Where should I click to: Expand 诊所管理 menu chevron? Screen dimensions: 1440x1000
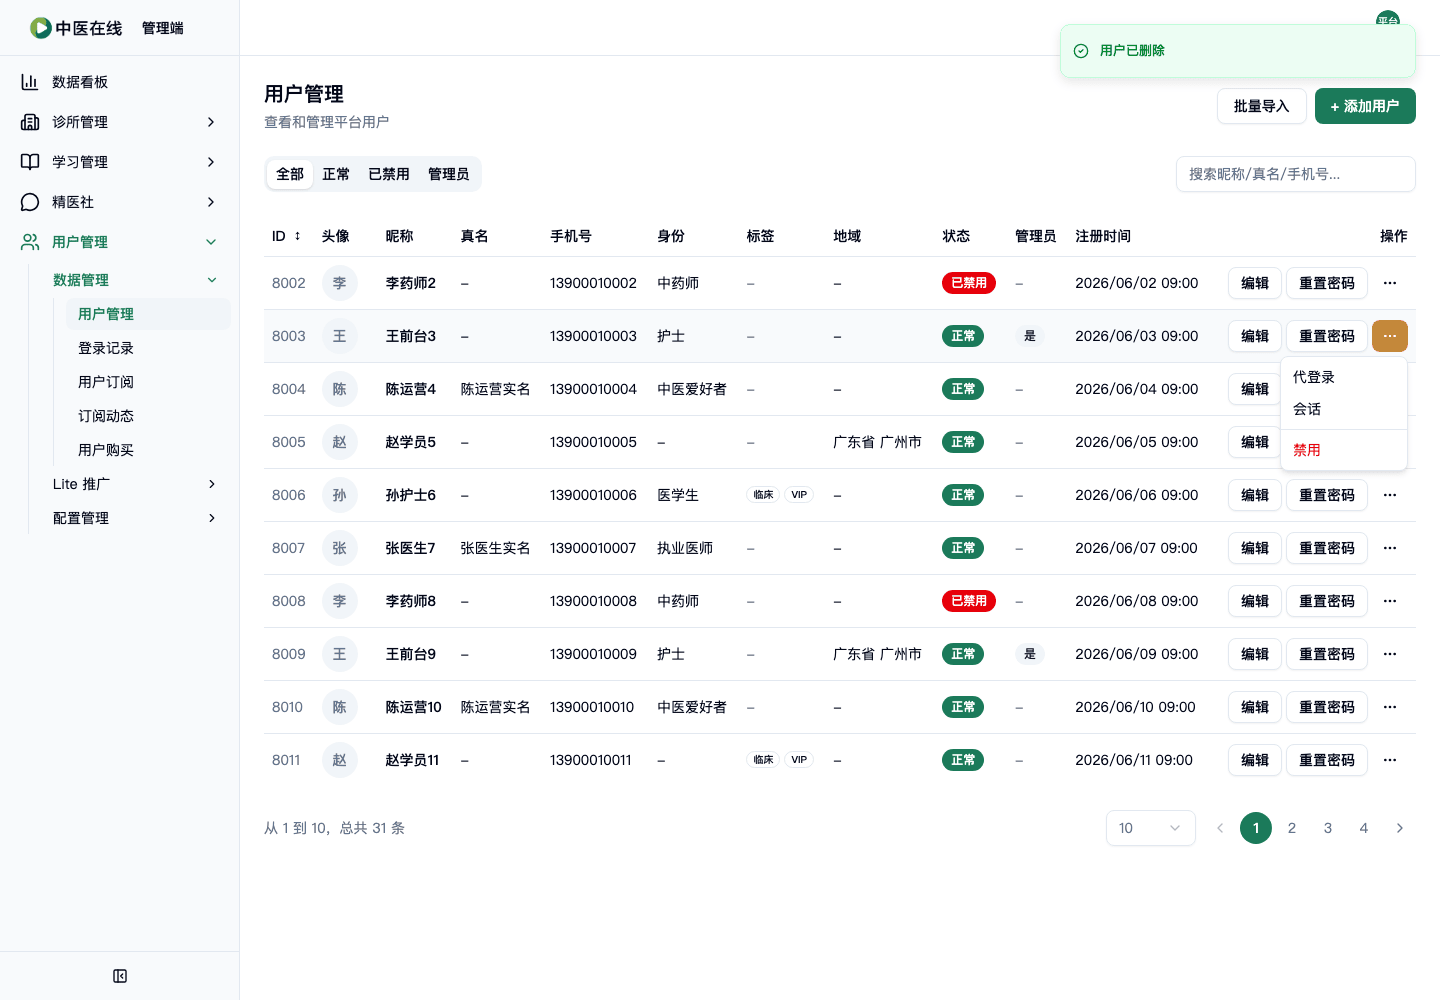pyautogui.click(x=211, y=122)
